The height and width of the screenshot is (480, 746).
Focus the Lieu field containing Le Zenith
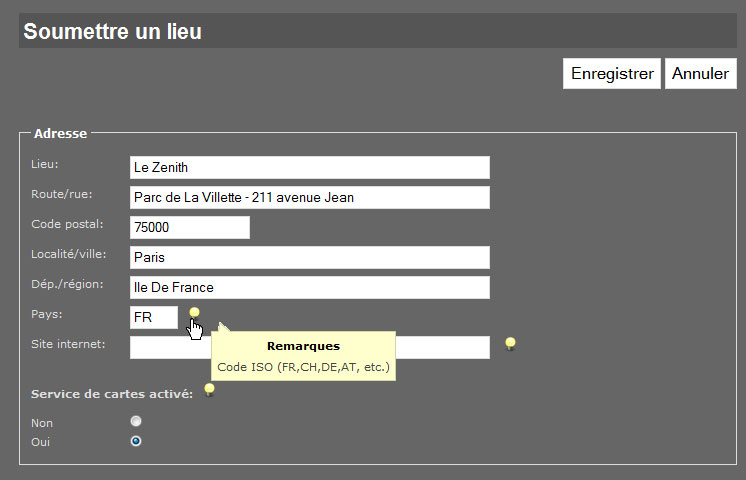click(x=310, y=167)
